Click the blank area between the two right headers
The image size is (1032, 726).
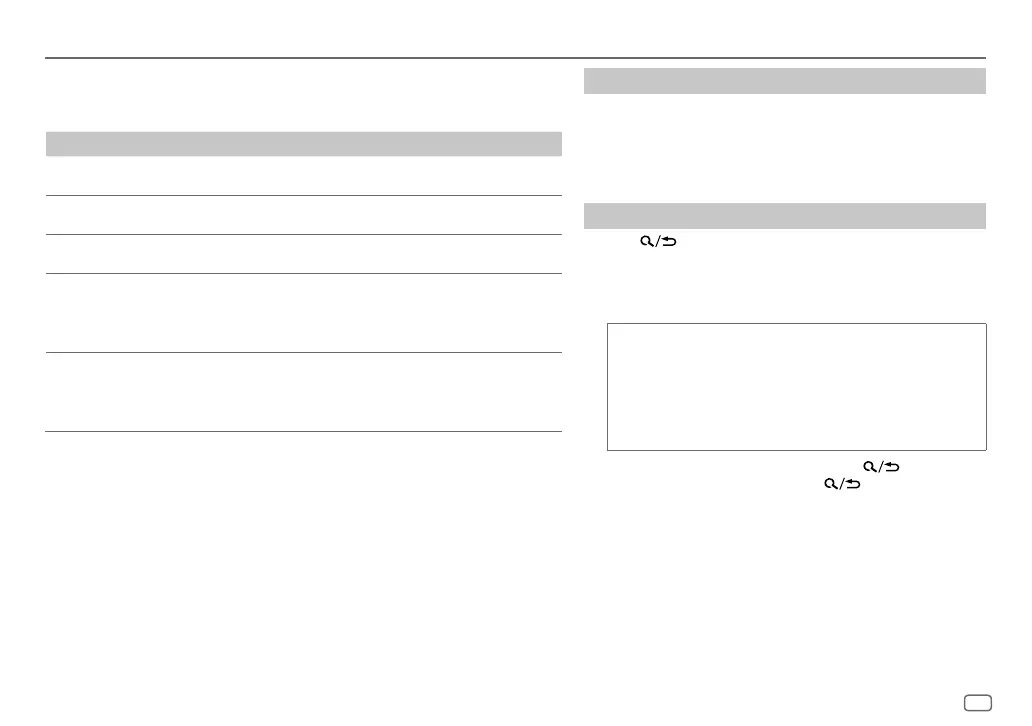tap(785, 148)
